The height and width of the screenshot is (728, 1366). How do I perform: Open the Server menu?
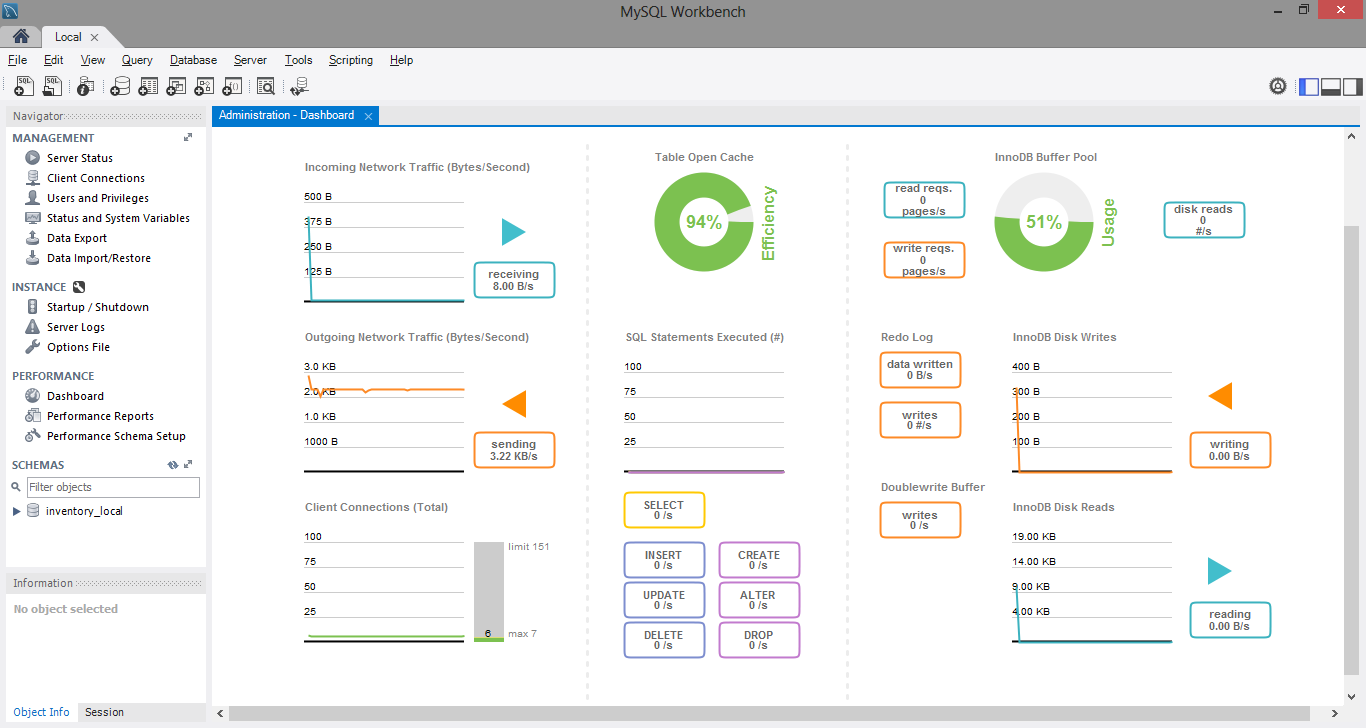coord(250,60)
